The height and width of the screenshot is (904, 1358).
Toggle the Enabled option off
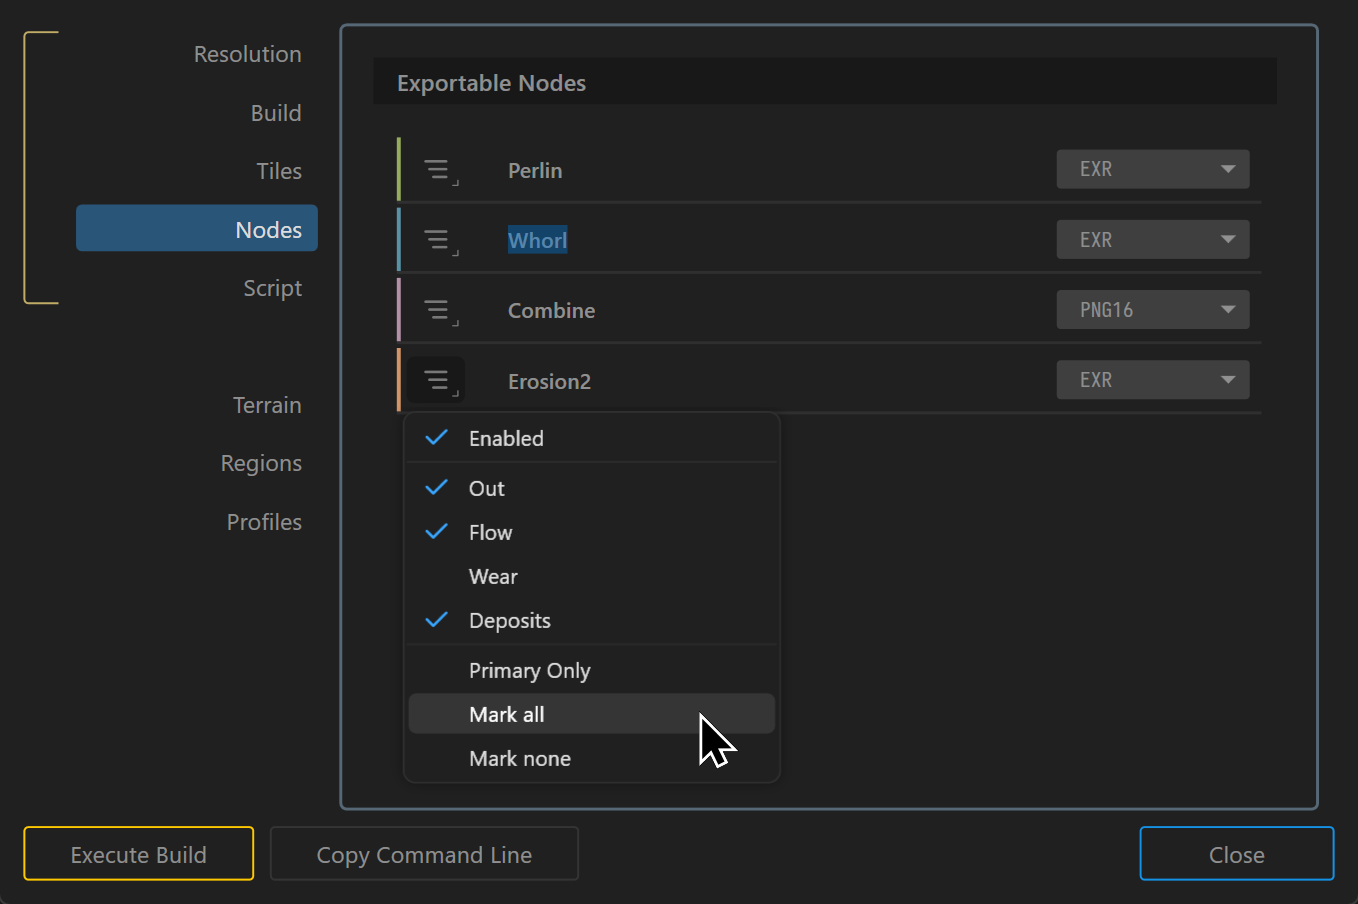coord(505,438)
